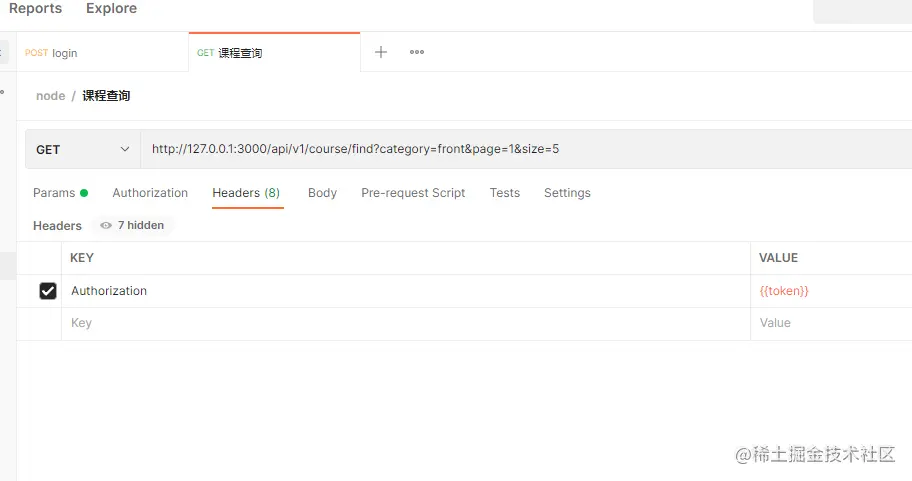Viewport: 912px width, 481px height.
Task: Open the GET method dropdown
Action: tap(83, 149)
